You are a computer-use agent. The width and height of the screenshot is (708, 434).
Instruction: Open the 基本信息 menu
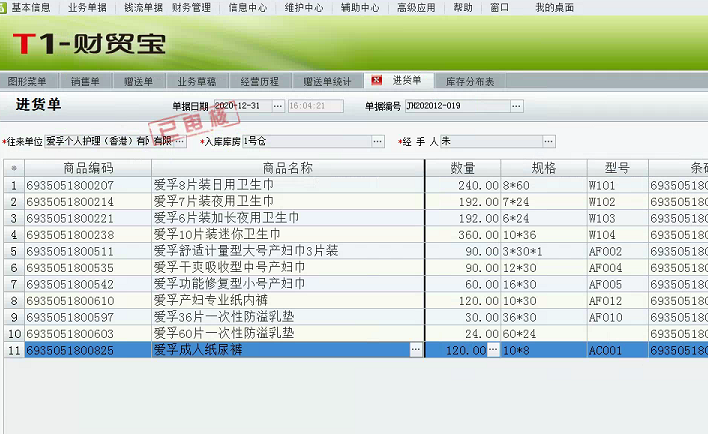coord(31,8)
